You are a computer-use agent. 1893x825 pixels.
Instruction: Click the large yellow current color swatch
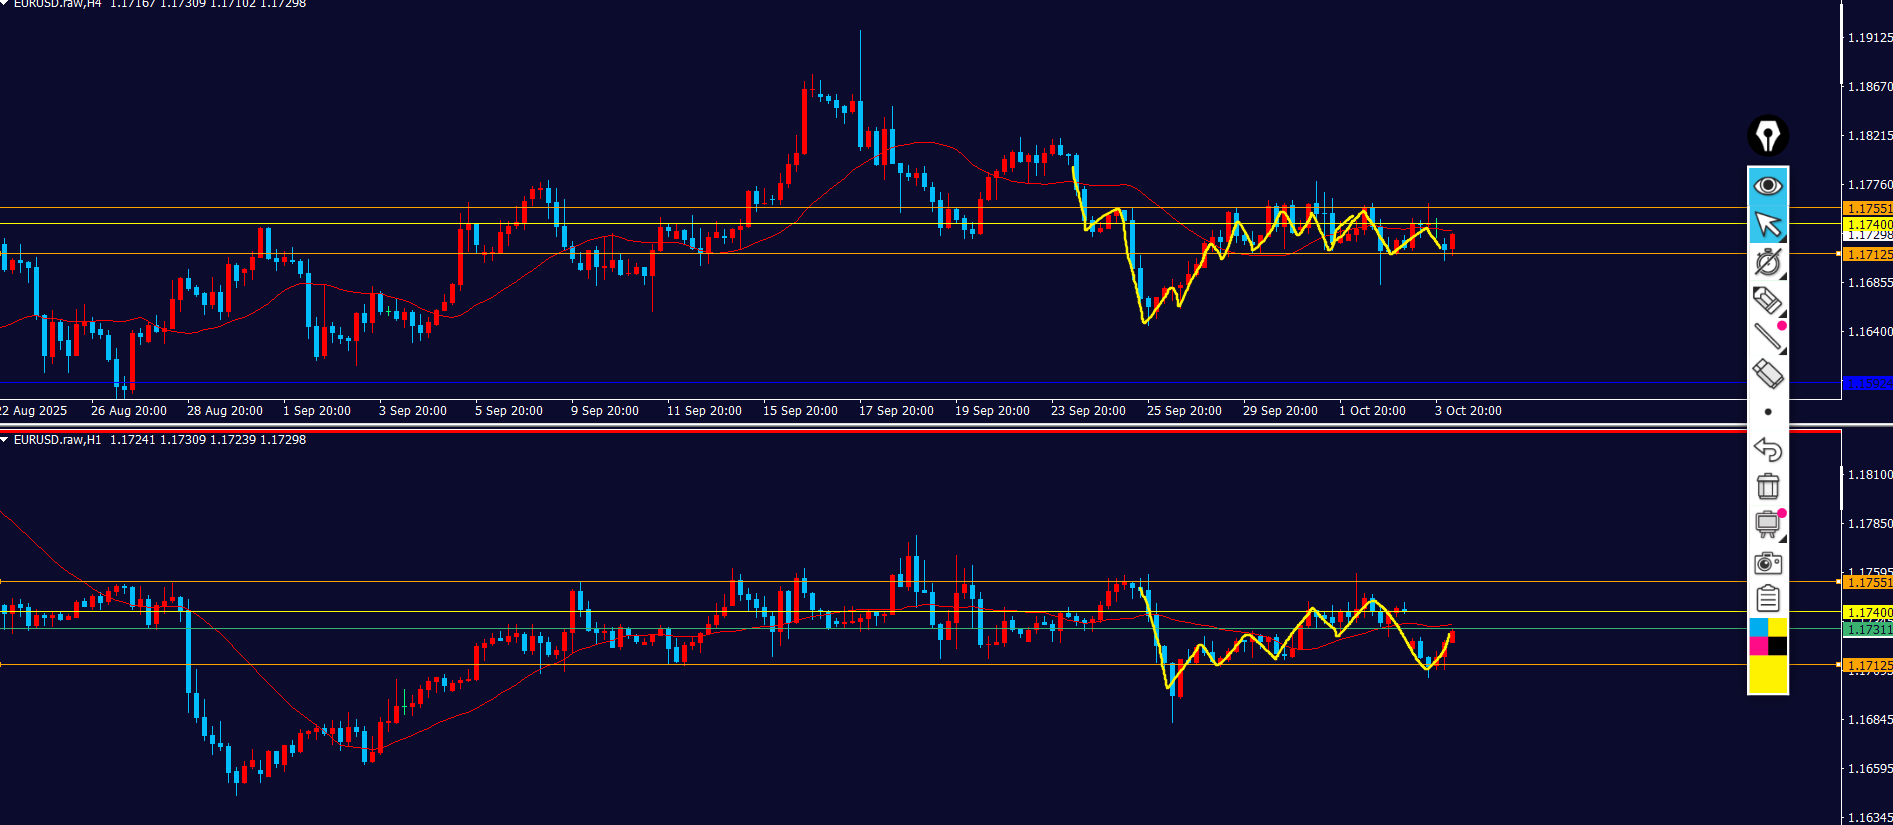pos(1767,675)
